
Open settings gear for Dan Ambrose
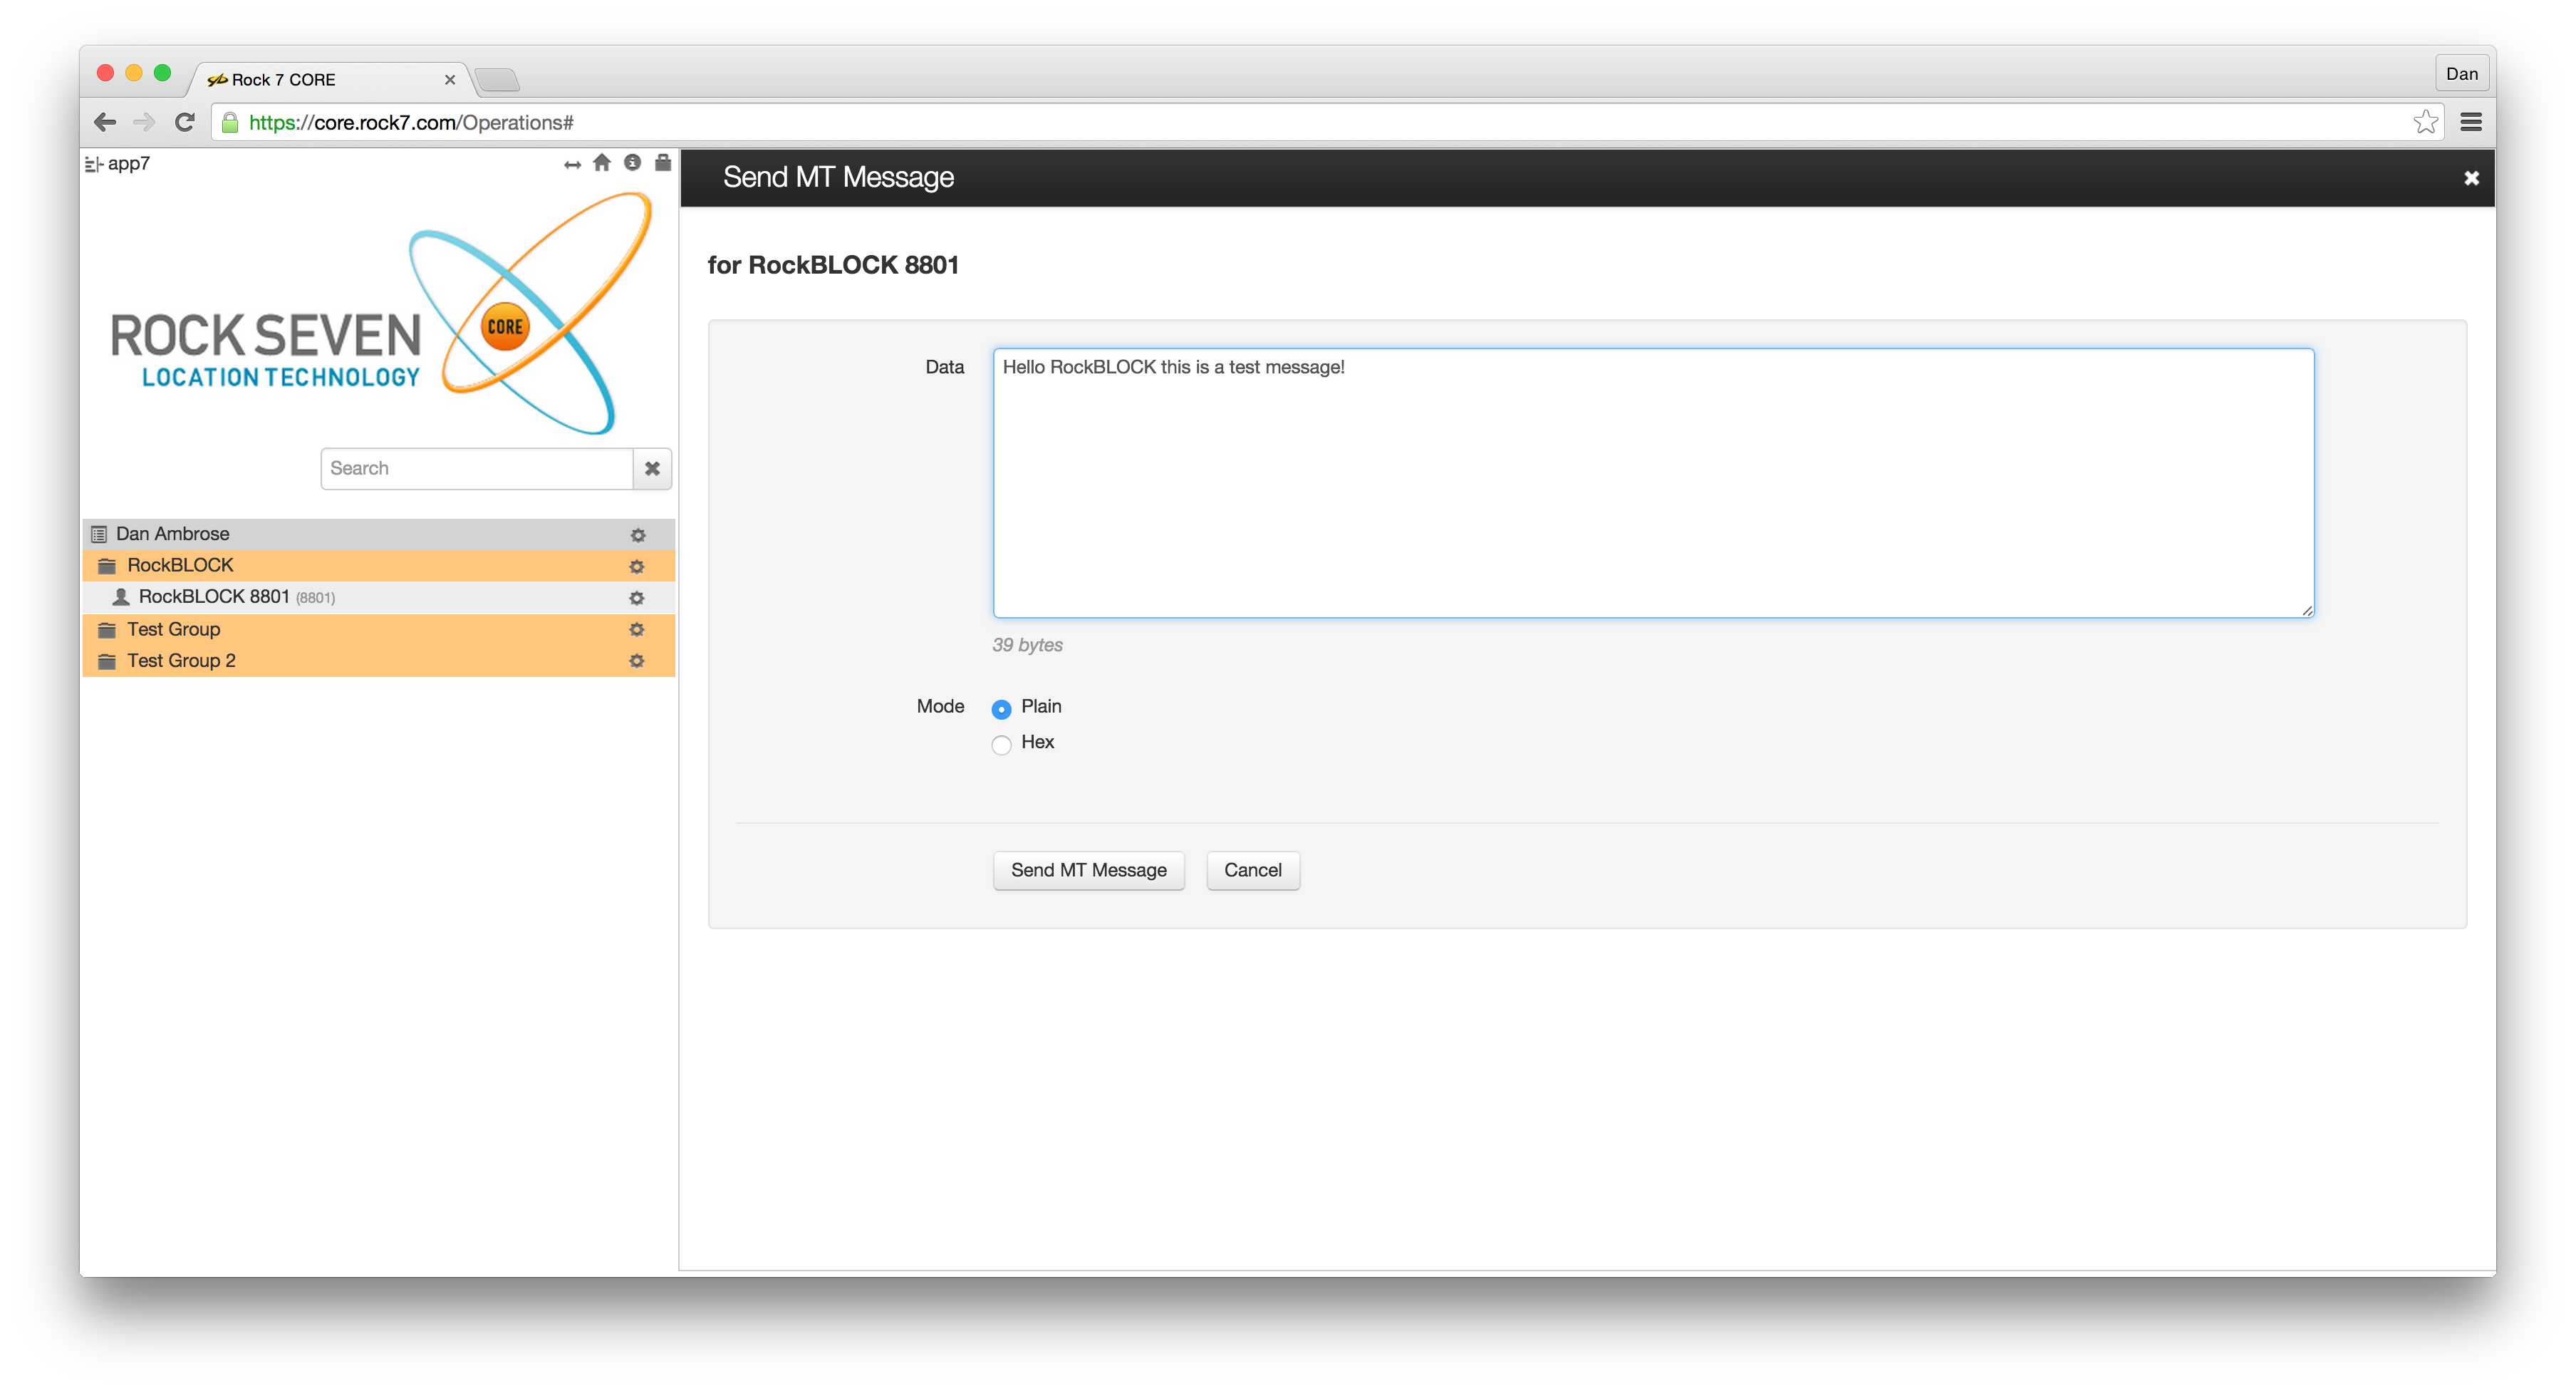[x=638, y=535]
